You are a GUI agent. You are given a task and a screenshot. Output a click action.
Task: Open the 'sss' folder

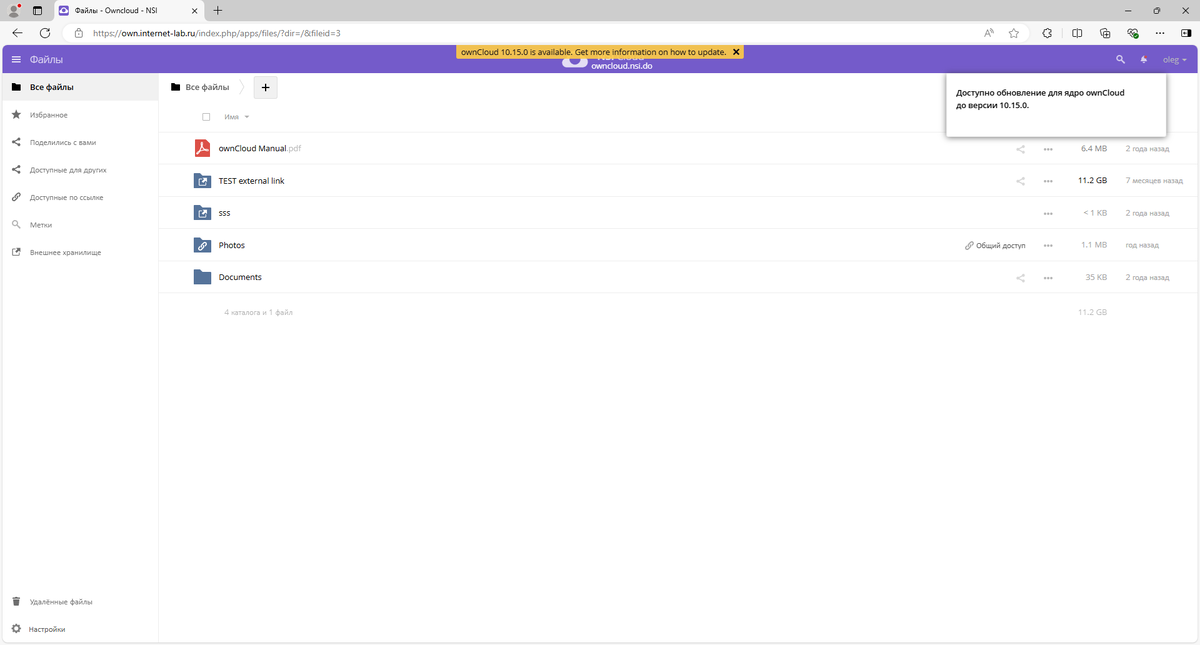(x=225, y=213)
